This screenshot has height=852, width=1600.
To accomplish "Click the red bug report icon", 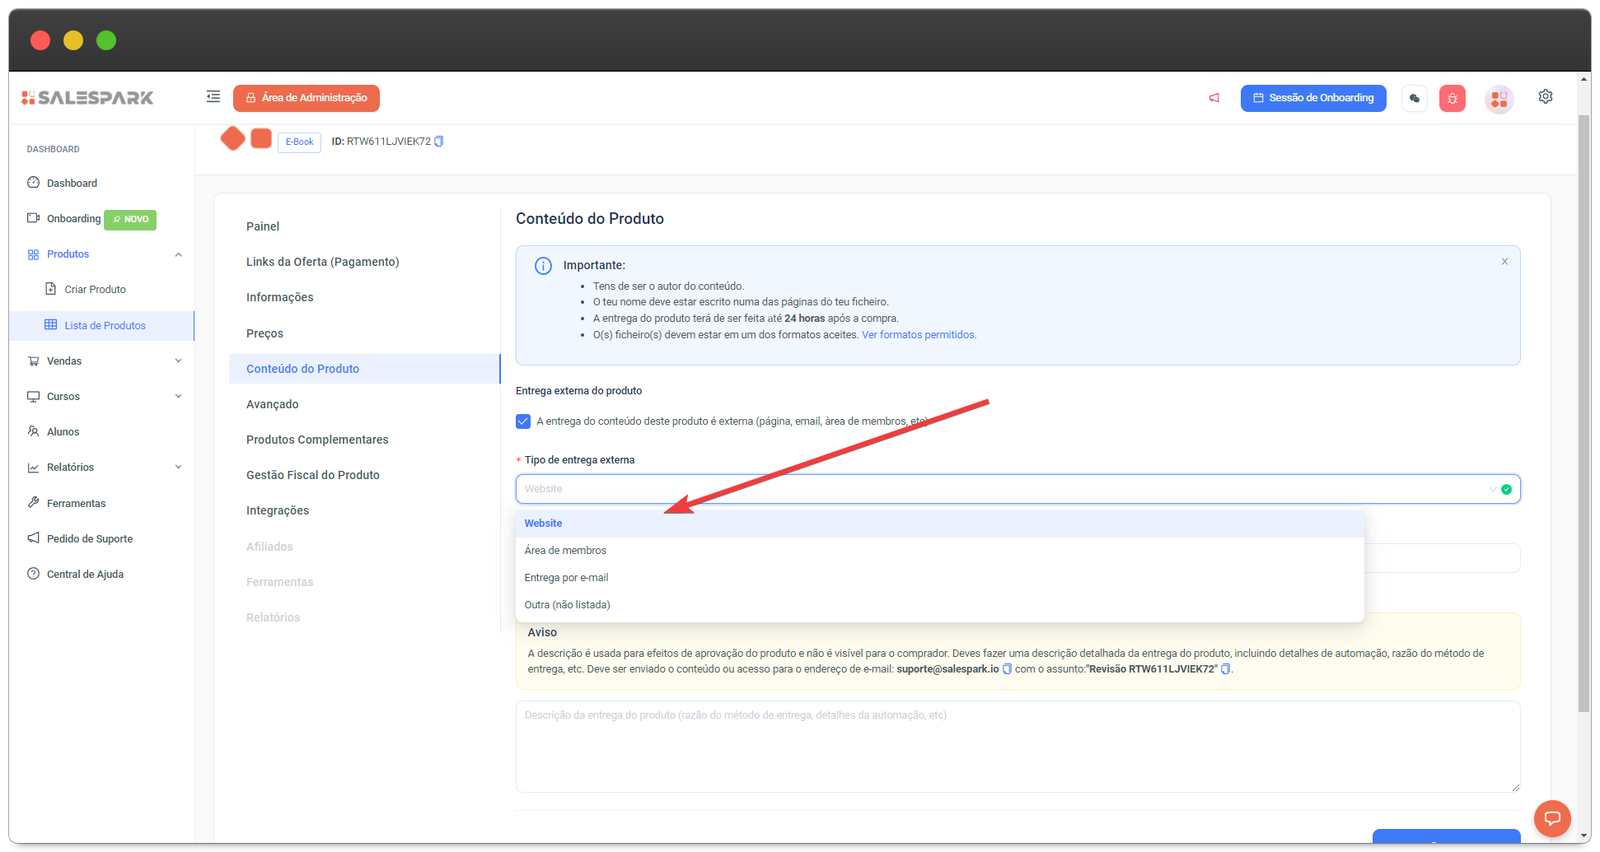I will [x=1452, y=98].
